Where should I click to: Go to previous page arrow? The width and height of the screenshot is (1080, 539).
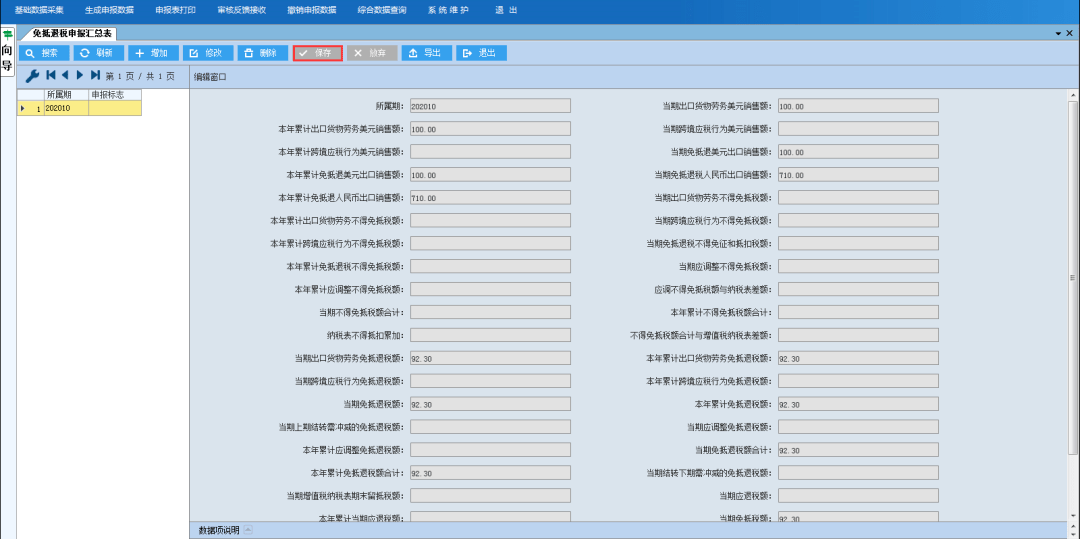tap(65, 75)
